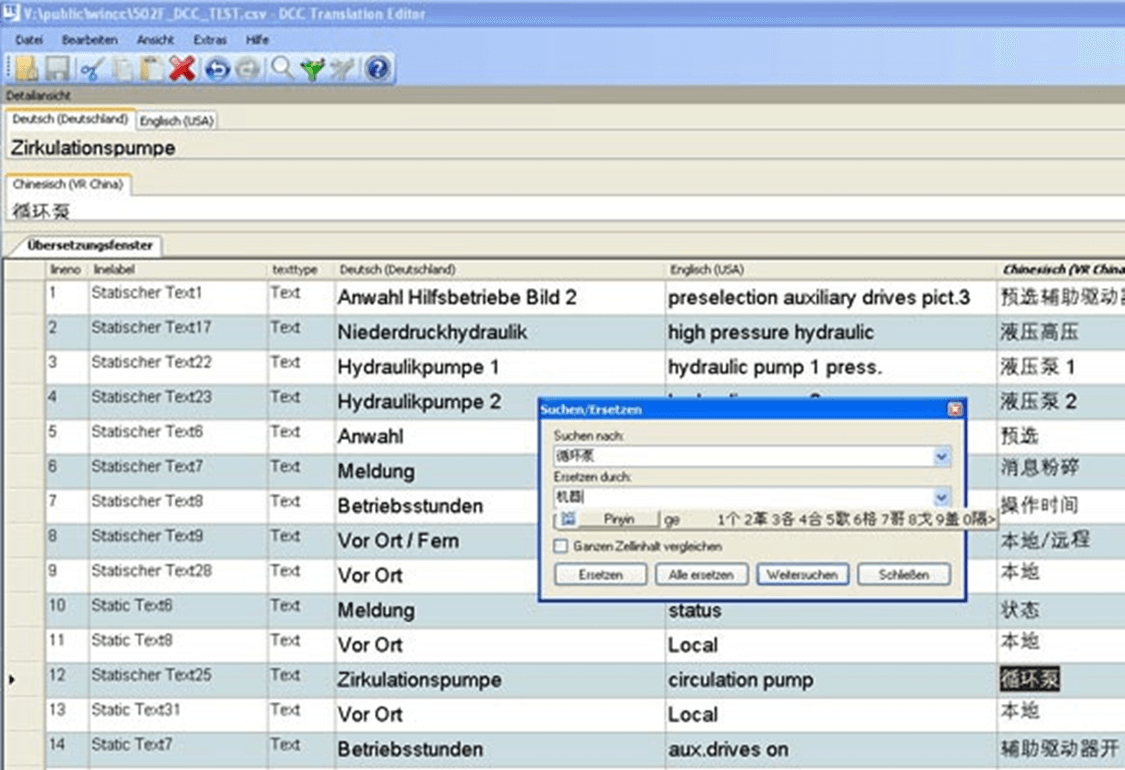The image size is (1125, 770).
Task: Click the blue Undo arrow icon
Action: coord(216,68)
